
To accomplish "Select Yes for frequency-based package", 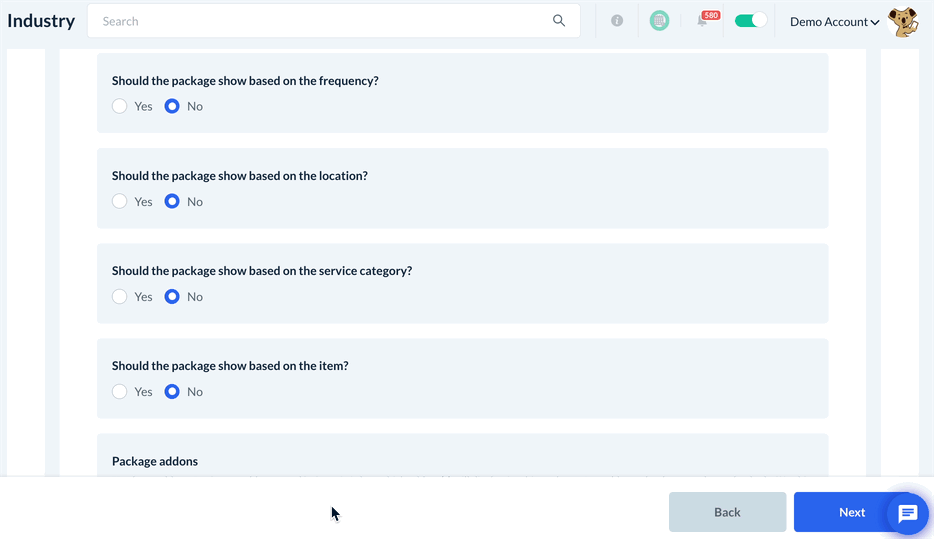I will pos(120,106).
